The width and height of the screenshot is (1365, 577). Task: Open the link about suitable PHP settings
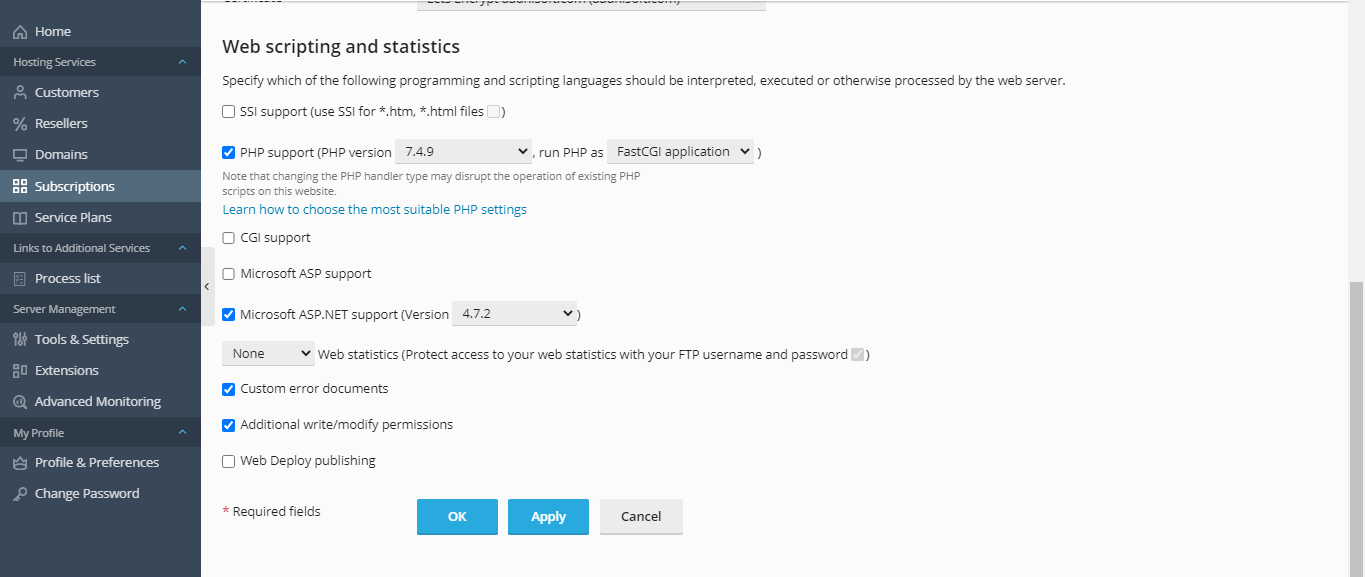pyautogui.click(x=374, y=210)
